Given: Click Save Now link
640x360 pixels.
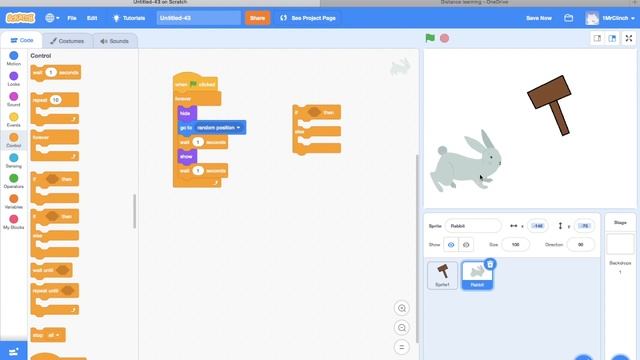Looking at the screenshot, I should [x=539, y=18].
